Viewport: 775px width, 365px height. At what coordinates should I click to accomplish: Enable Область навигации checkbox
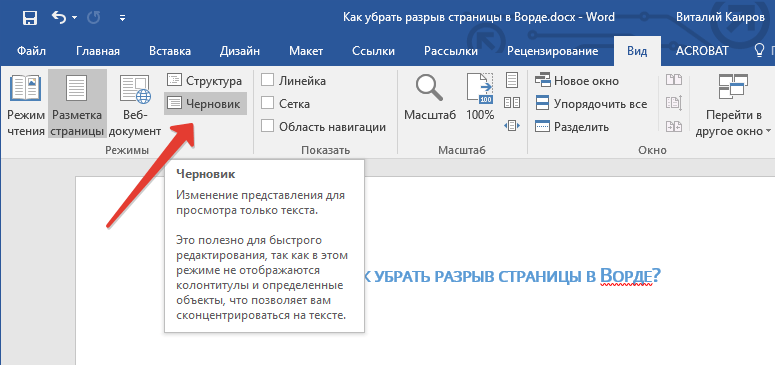(x=267, y=126)
